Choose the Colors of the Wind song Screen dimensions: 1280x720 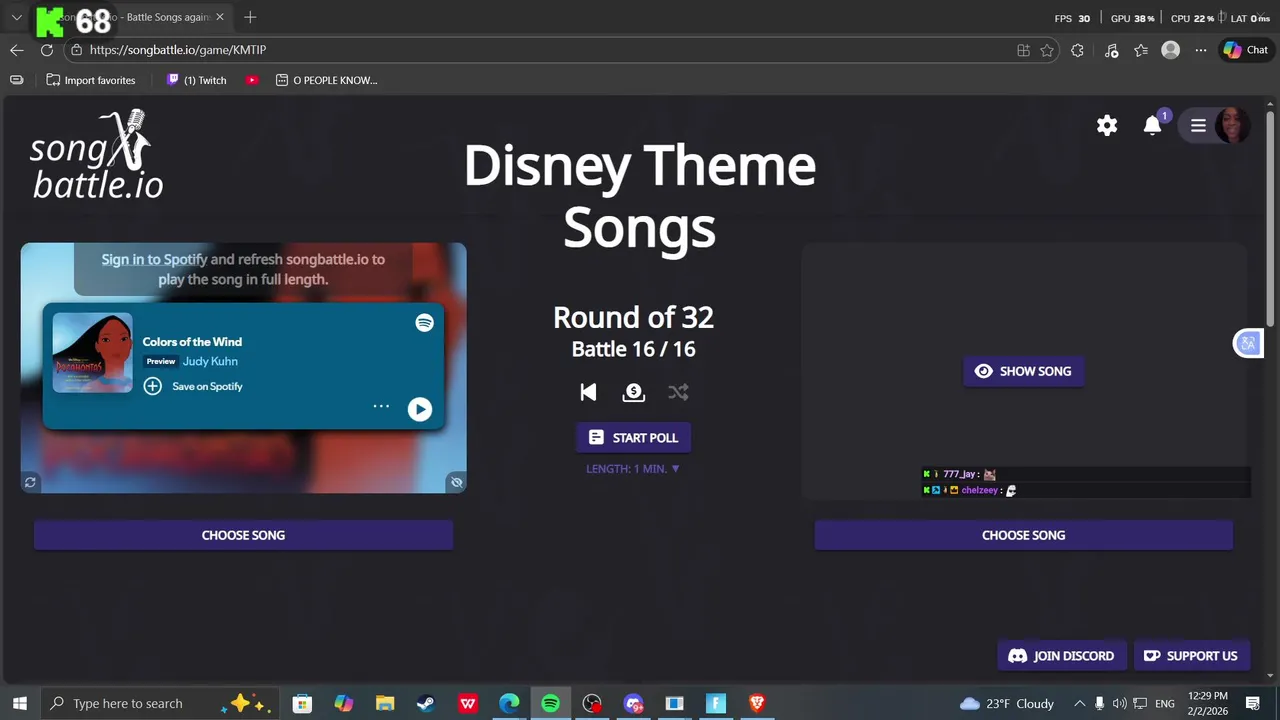tap(243, 535)
